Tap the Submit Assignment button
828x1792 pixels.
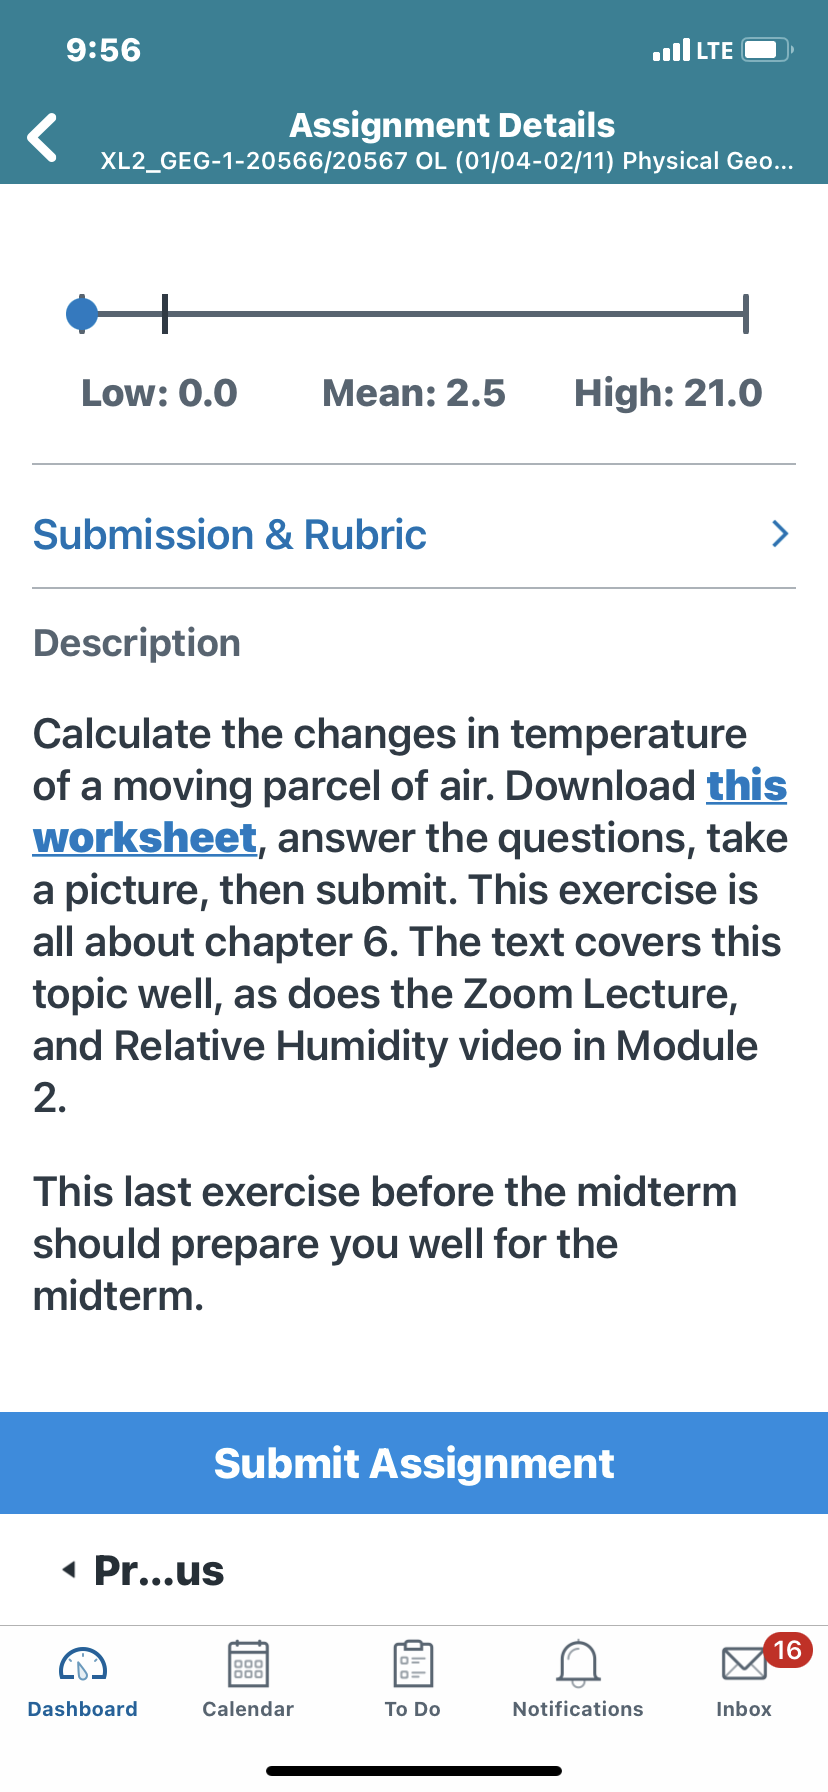pyautogui.click(x=414, y=1463)
